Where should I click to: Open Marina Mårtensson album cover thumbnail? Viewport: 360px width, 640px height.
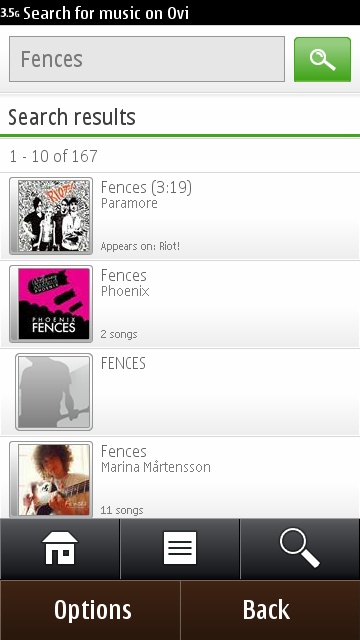[x=51, y=480]
